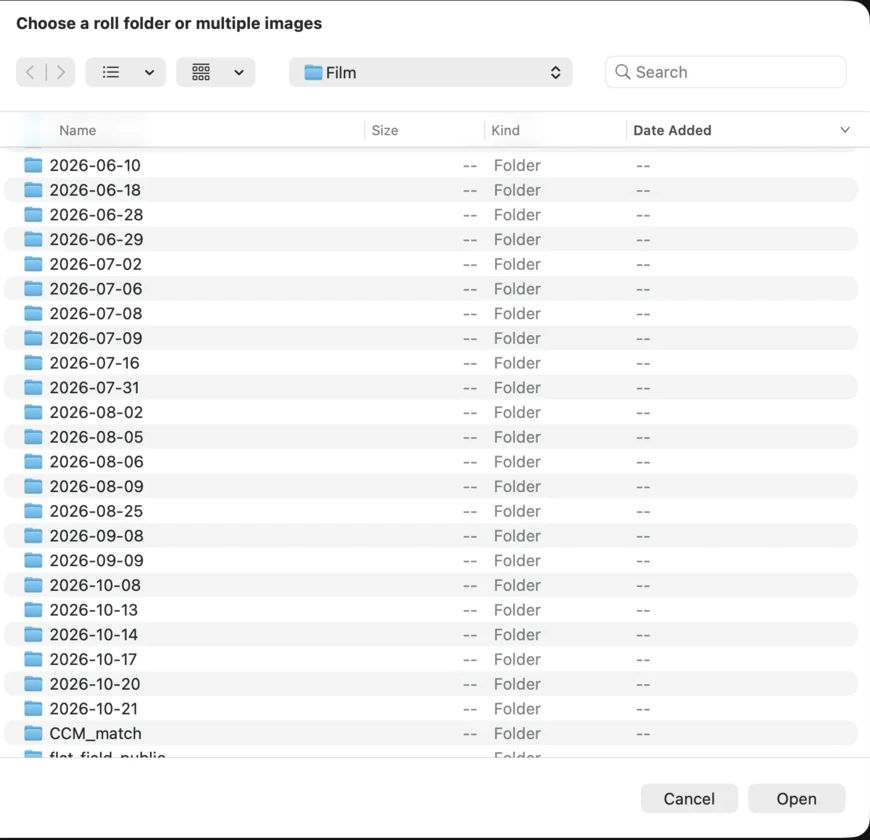Sort the list by Date Added column

point(672,130)
